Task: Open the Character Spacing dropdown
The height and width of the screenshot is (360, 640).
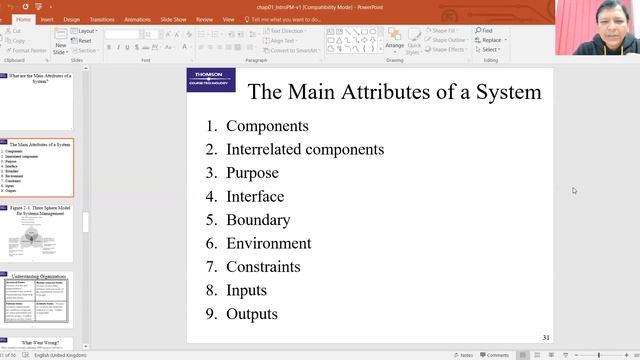Action: 156,48
